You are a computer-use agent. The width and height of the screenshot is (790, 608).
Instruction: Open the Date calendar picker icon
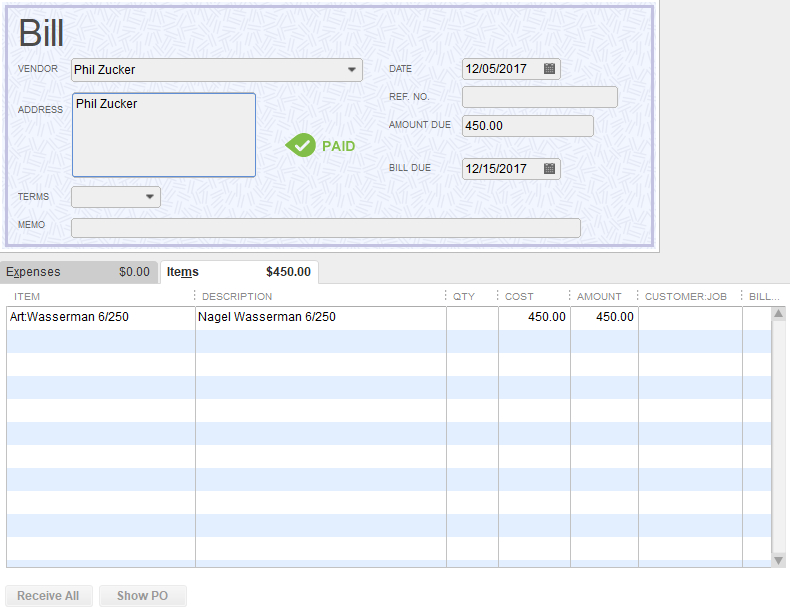click(x=549, y=69)
